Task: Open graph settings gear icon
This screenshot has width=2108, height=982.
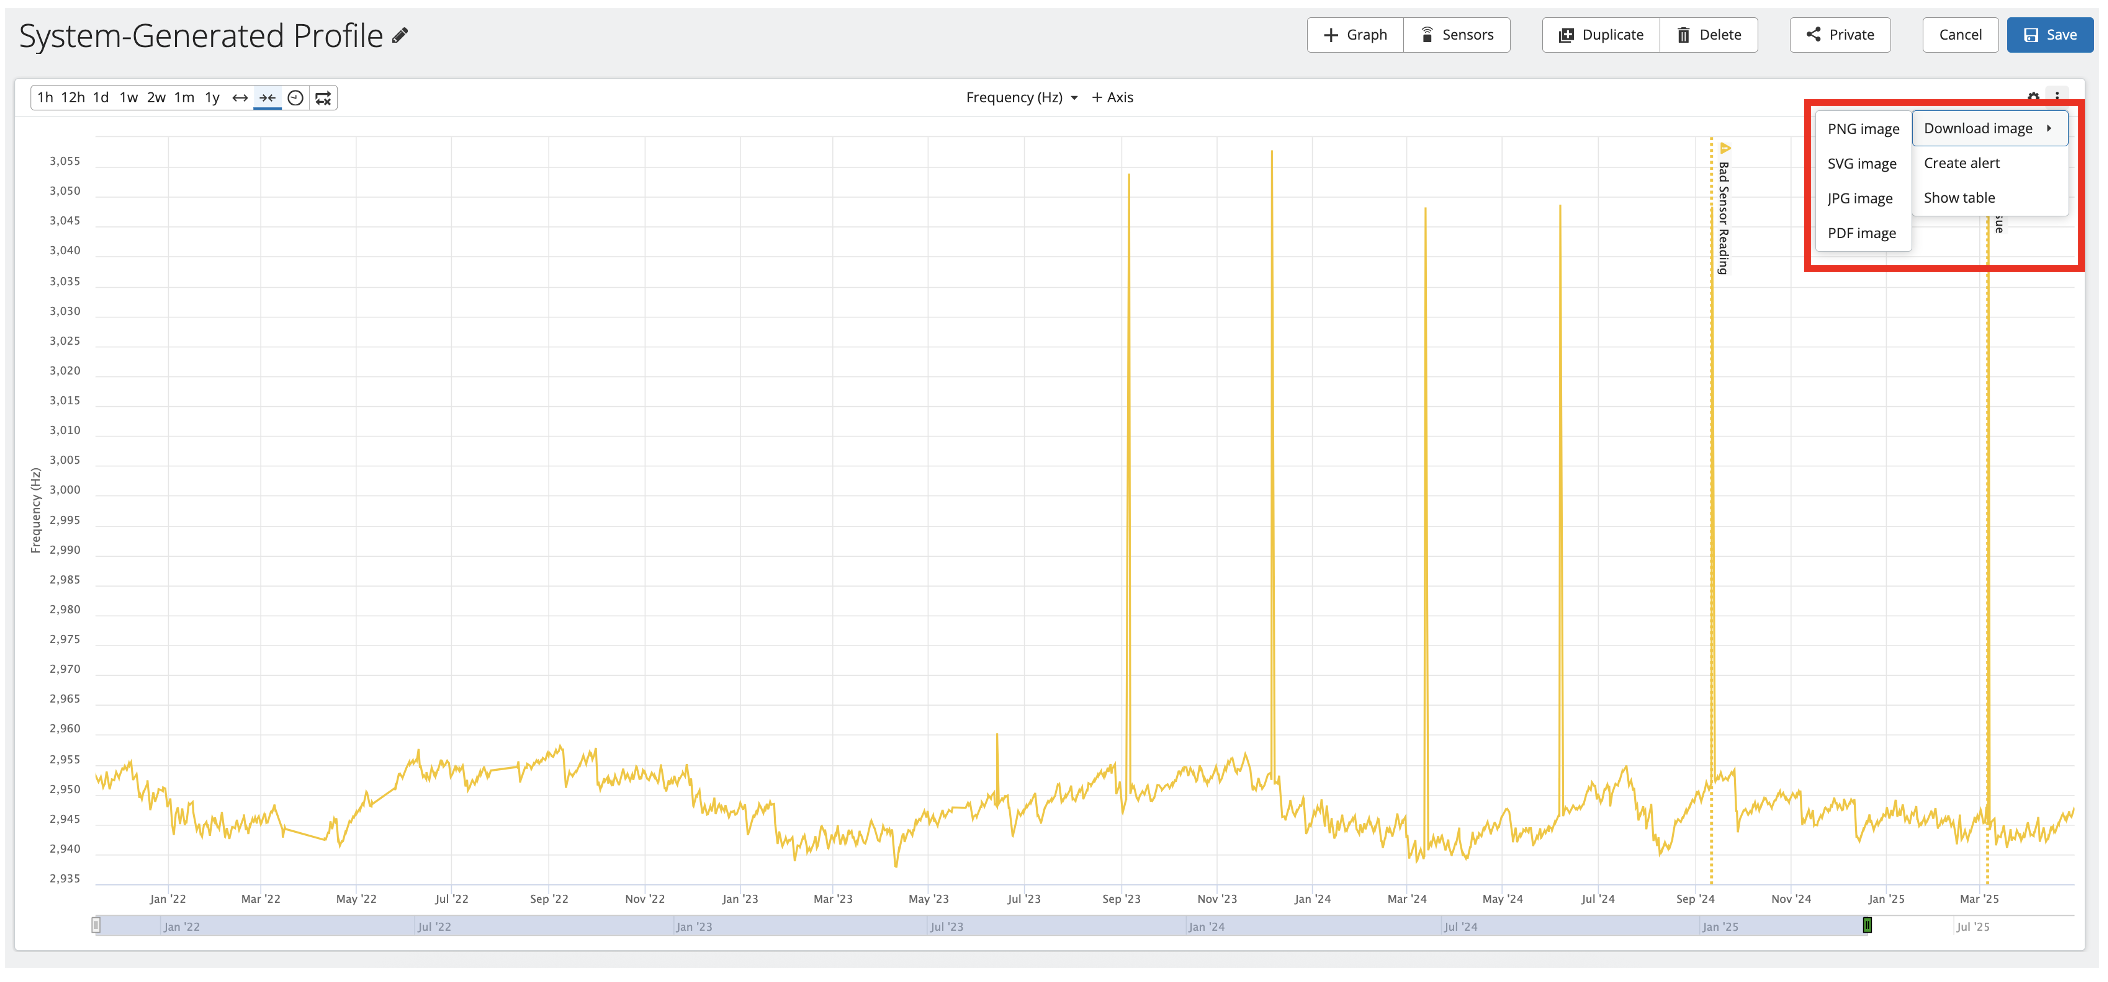Action: [2033, 97]
